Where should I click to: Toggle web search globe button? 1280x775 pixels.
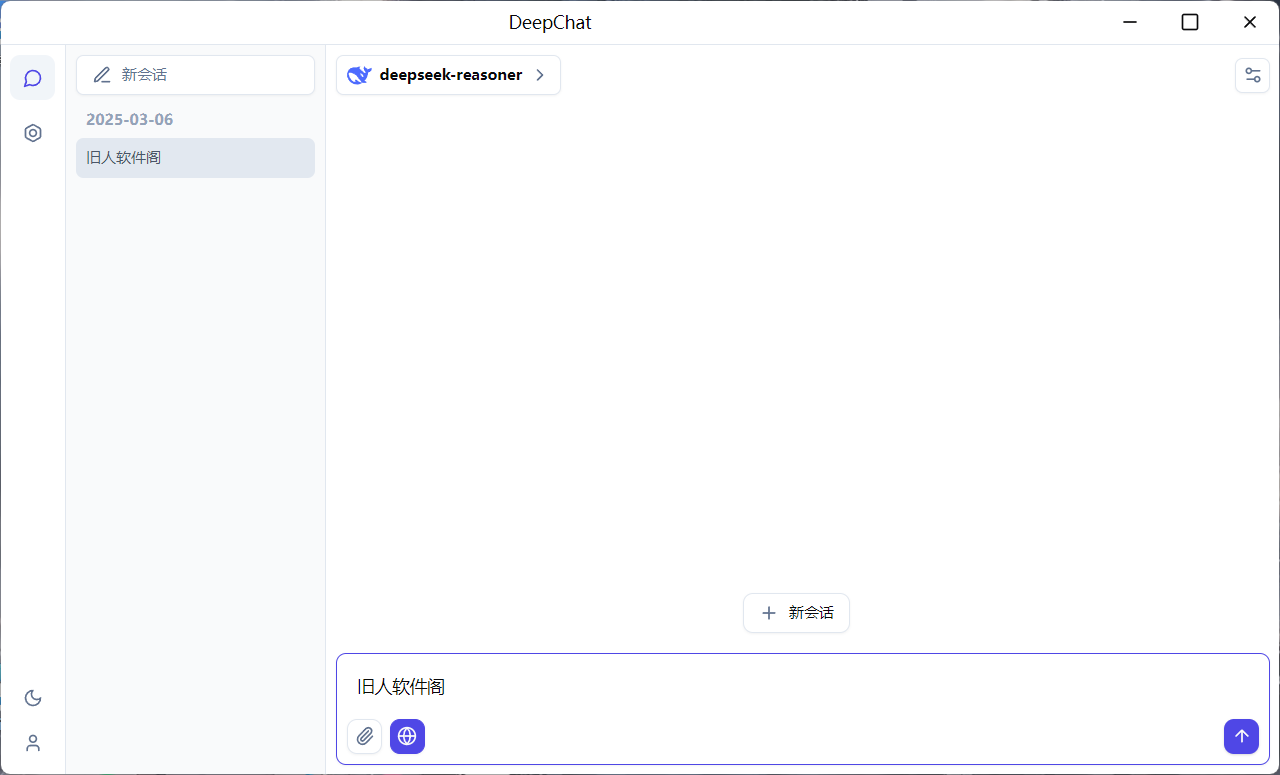pyautogui.click(x=407, y=737)
